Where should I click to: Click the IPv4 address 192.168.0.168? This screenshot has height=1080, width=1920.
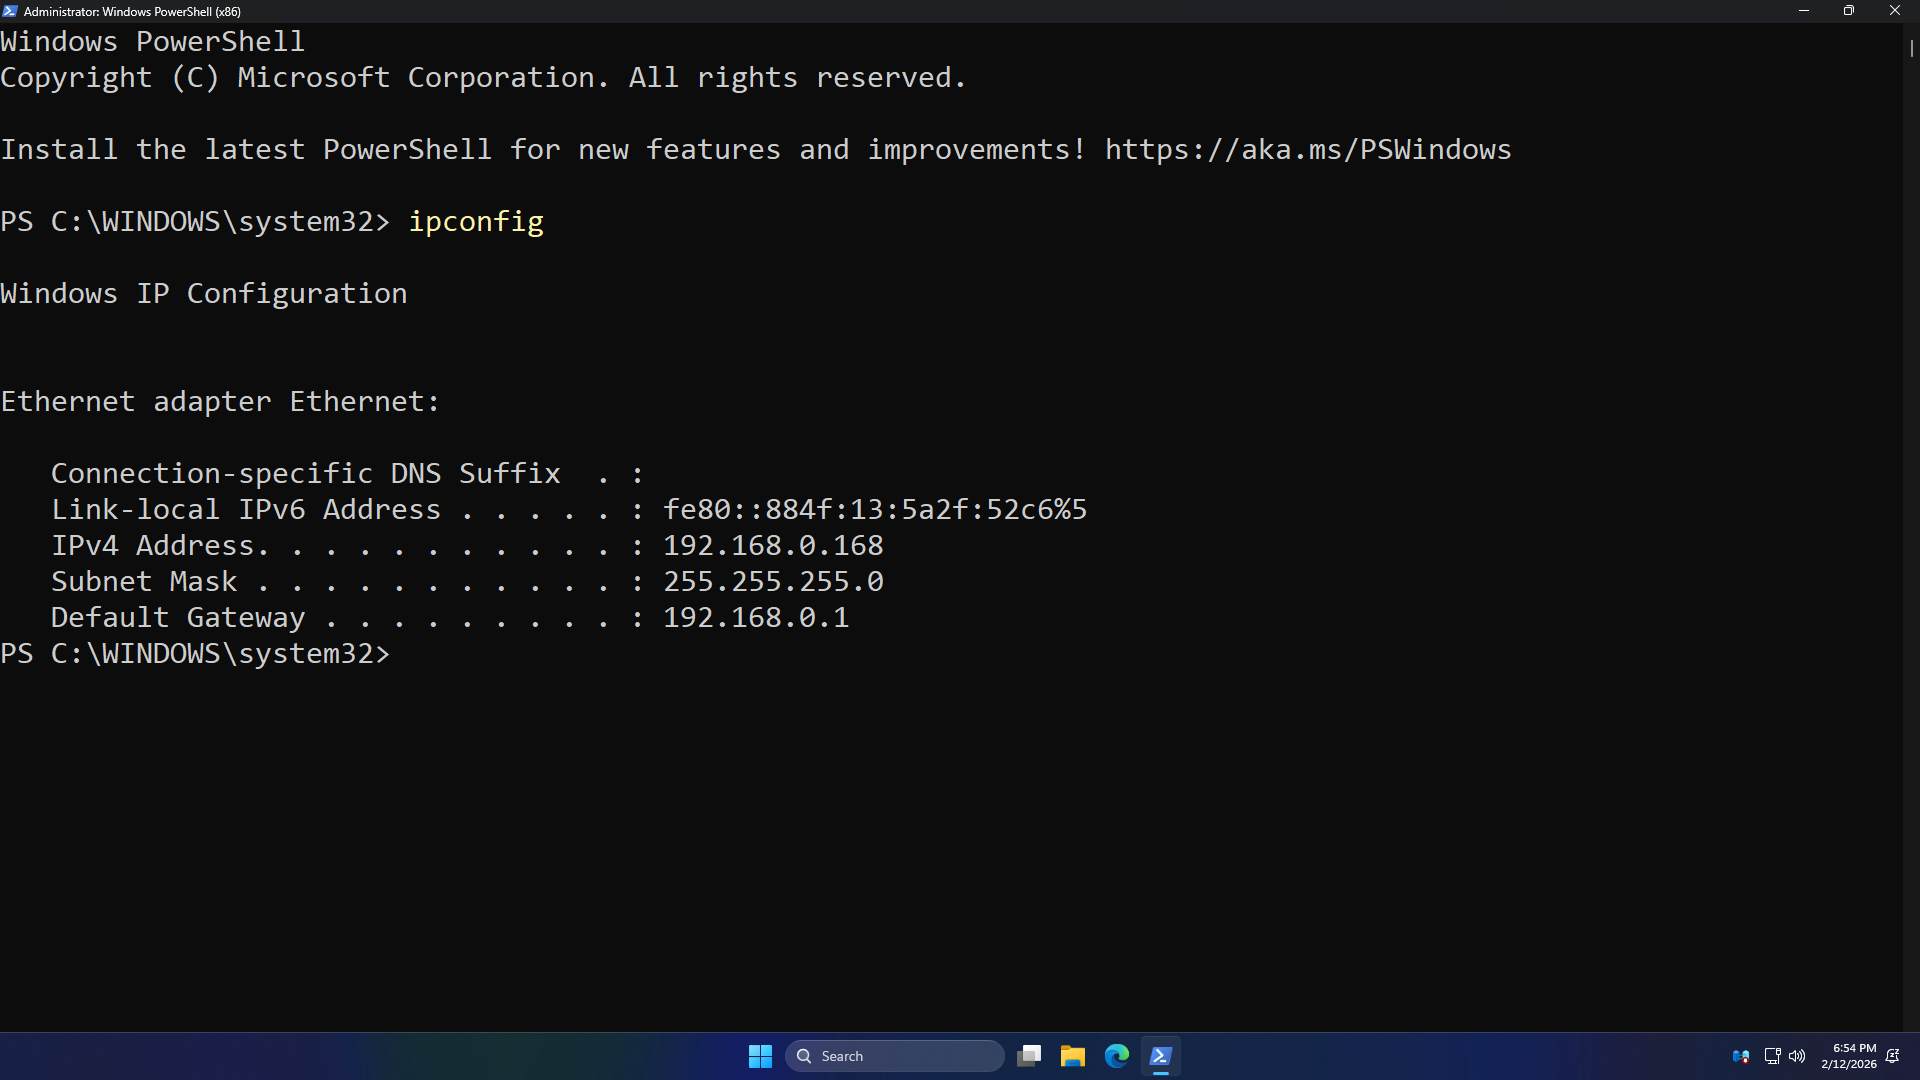coord(773,546)
